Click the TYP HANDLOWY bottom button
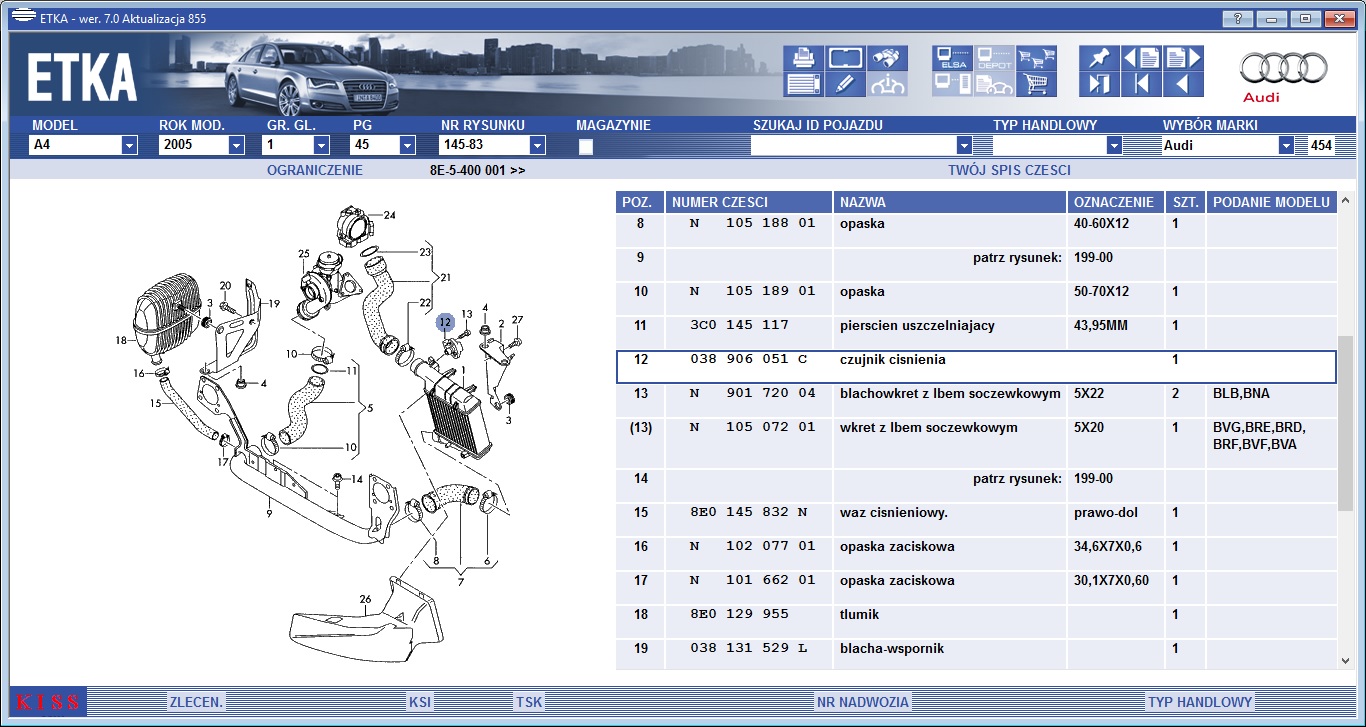Image resolution: width=1366 pixels, height=727 pixels. click(1200, 702)
